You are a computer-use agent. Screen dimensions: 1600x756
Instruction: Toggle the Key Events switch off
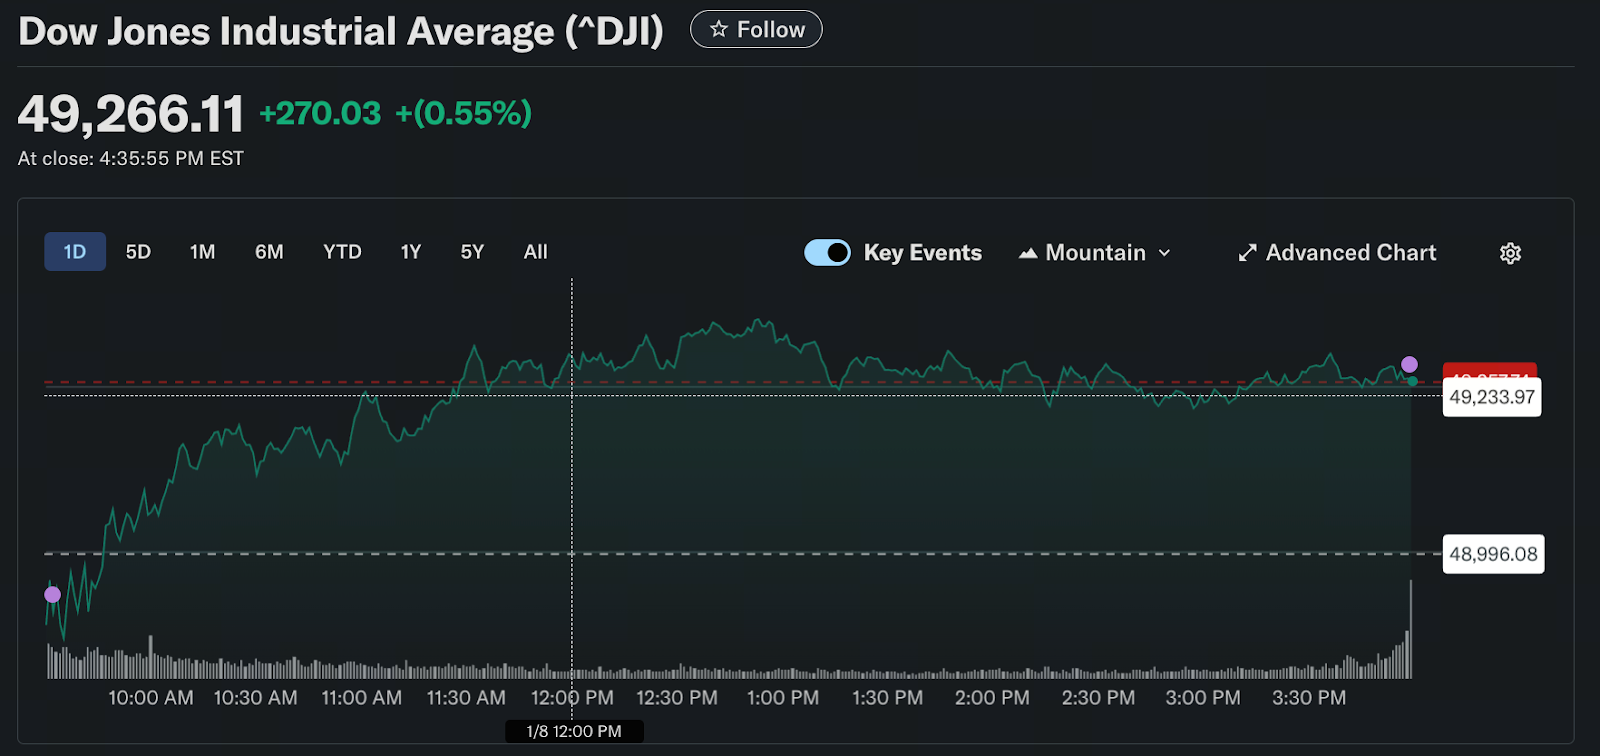click(x=827, y=253)
